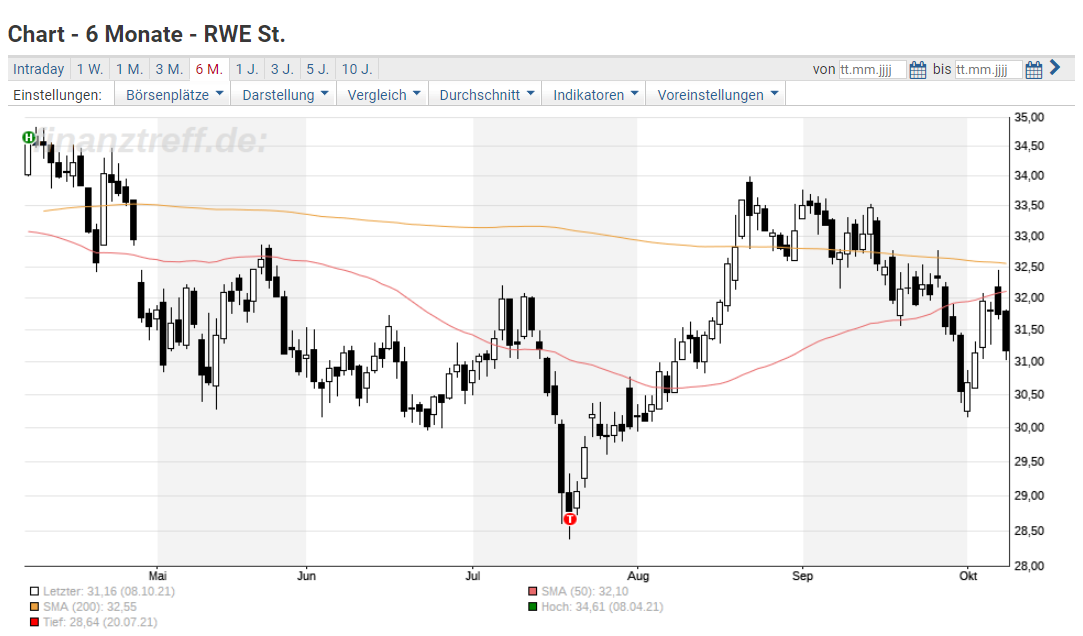Focus the 'bis' date input field
The image size is (1083, 636).
[988, 70]
